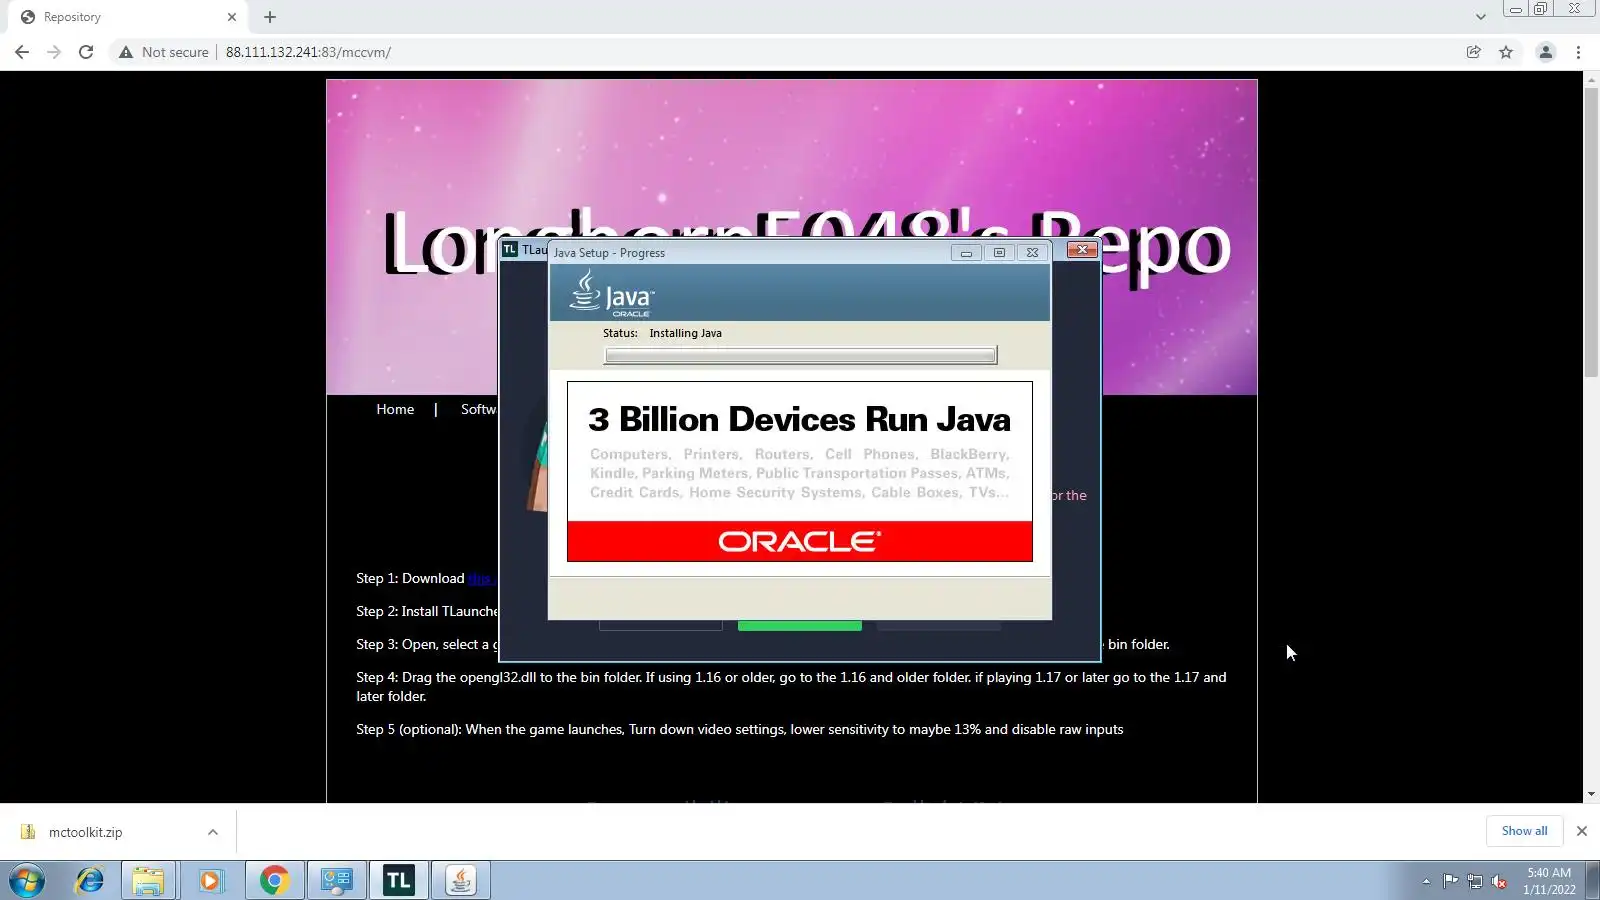Click the page scrollbar down arrow
Viewport: 1600px width, 900px height.
click(1591, 794)
